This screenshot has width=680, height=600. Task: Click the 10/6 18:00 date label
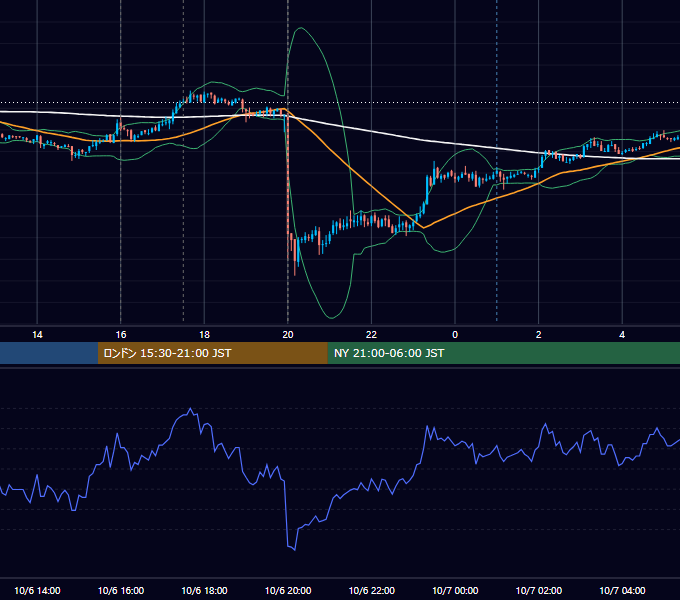(x=204, y=590)
